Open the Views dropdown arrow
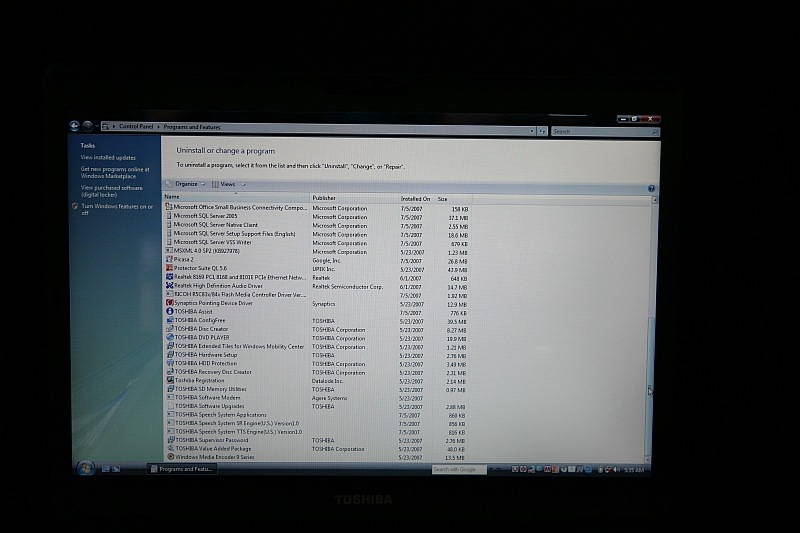The height and width of the screenshot is (533, 800). [243, 184]
